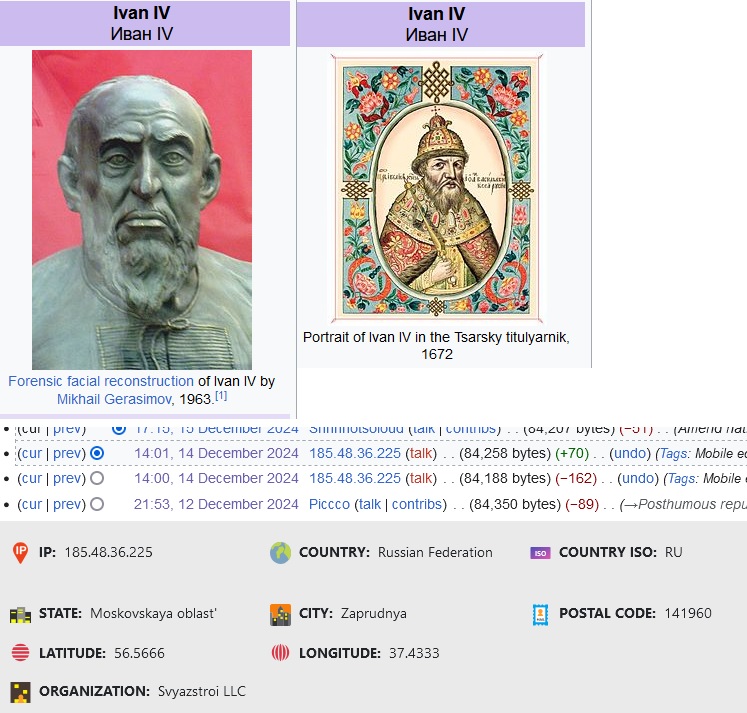Open the 14:01, 14 December 2024 revision
The width and height of the screenshot is (747, 713).
216,453
